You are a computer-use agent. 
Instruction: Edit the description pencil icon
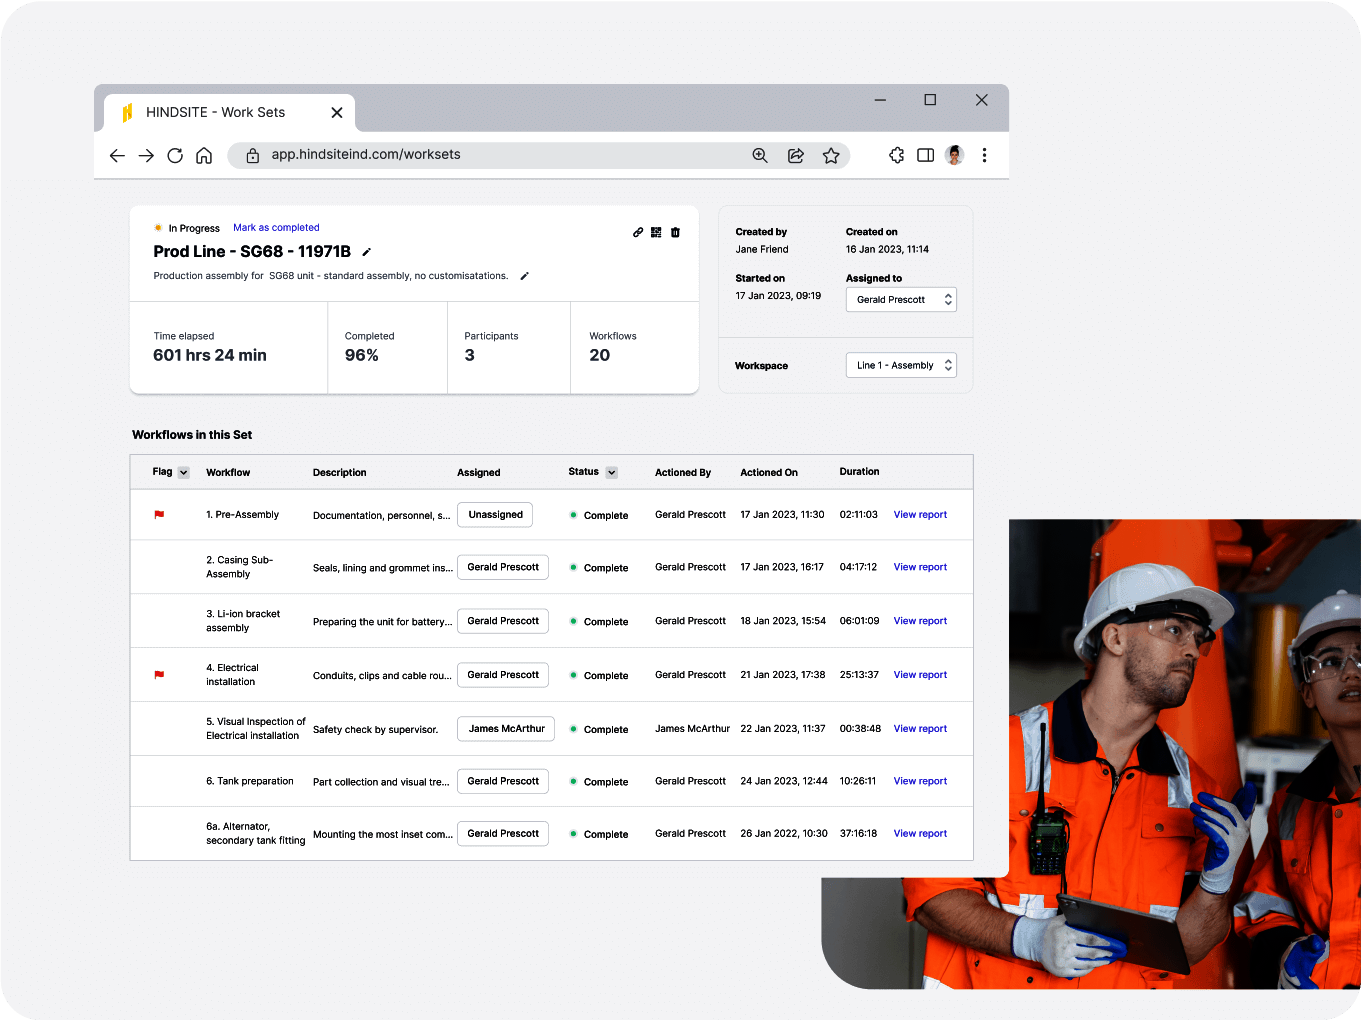(524, 276)
